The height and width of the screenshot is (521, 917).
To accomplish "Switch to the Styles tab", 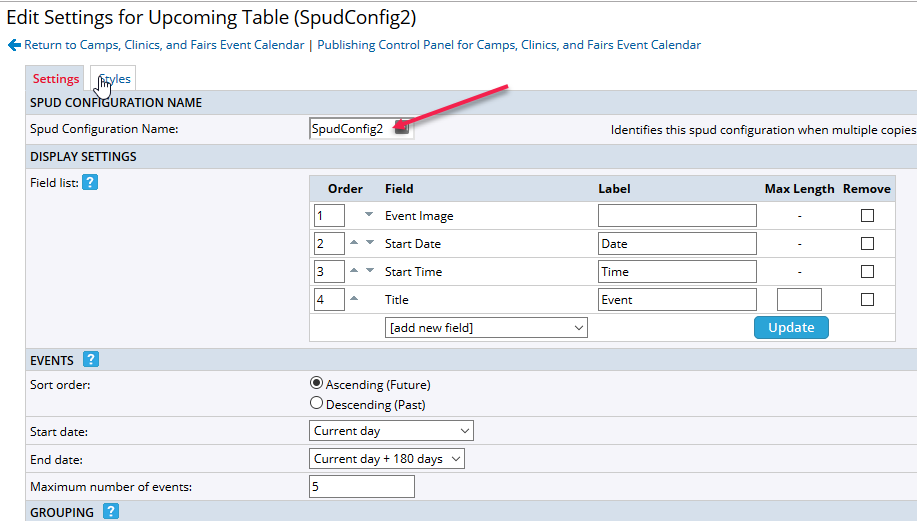I will coord(114,79).
